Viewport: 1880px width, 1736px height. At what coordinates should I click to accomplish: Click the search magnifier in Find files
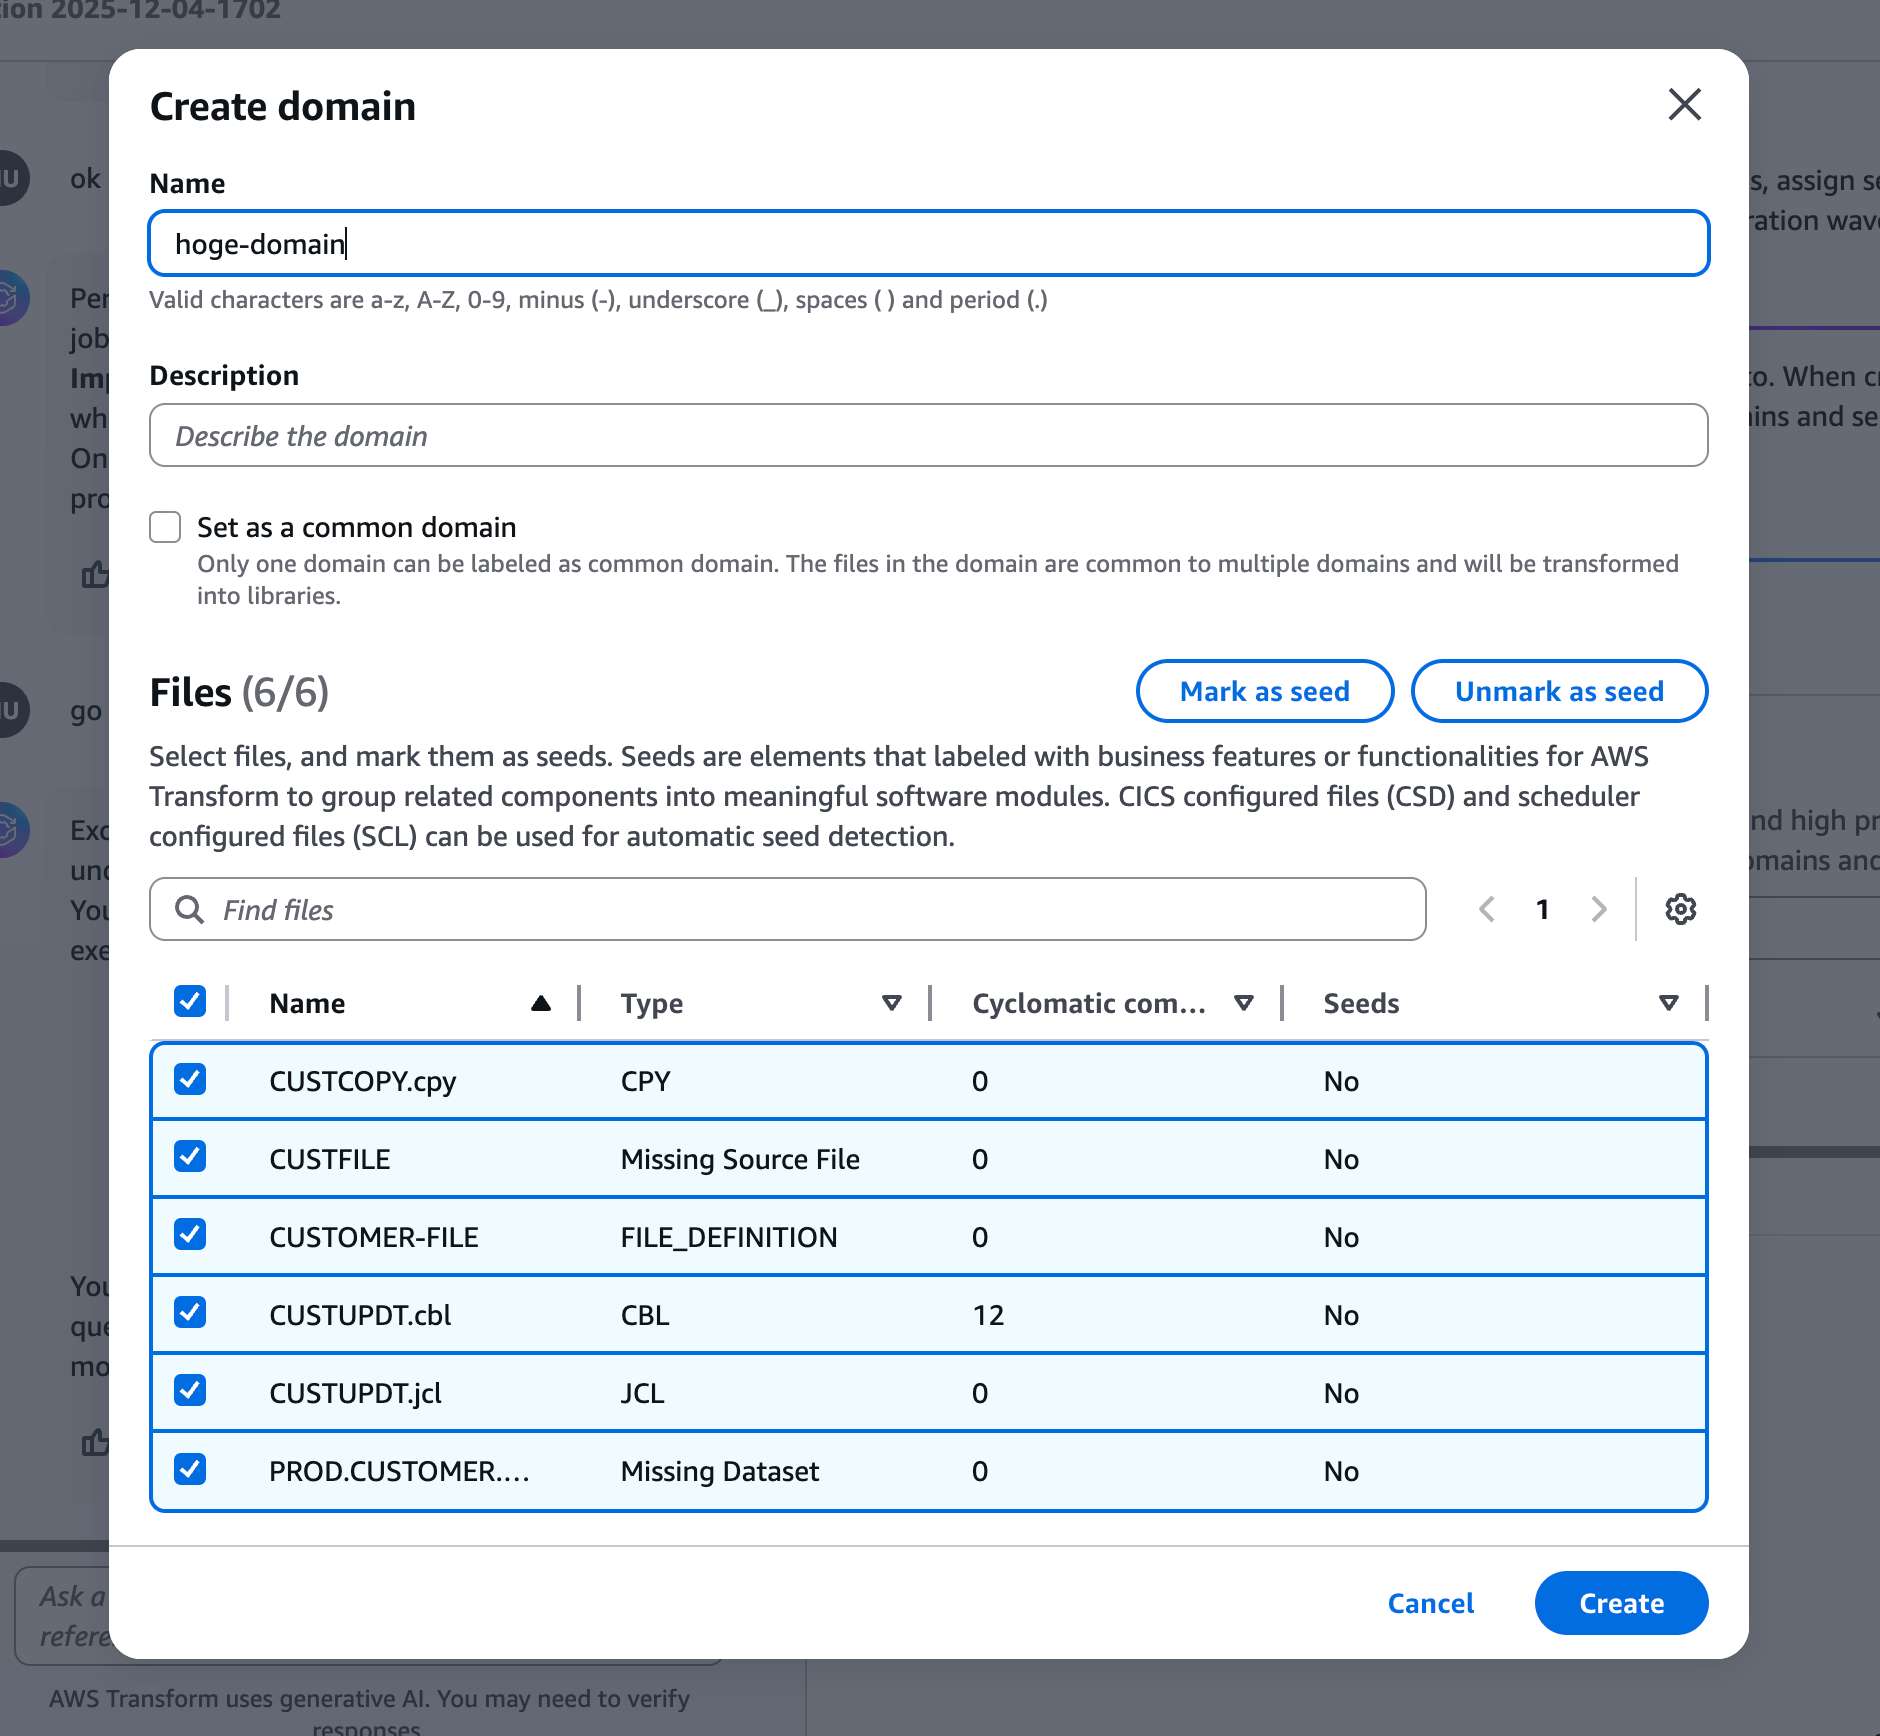tap(189, 909)
